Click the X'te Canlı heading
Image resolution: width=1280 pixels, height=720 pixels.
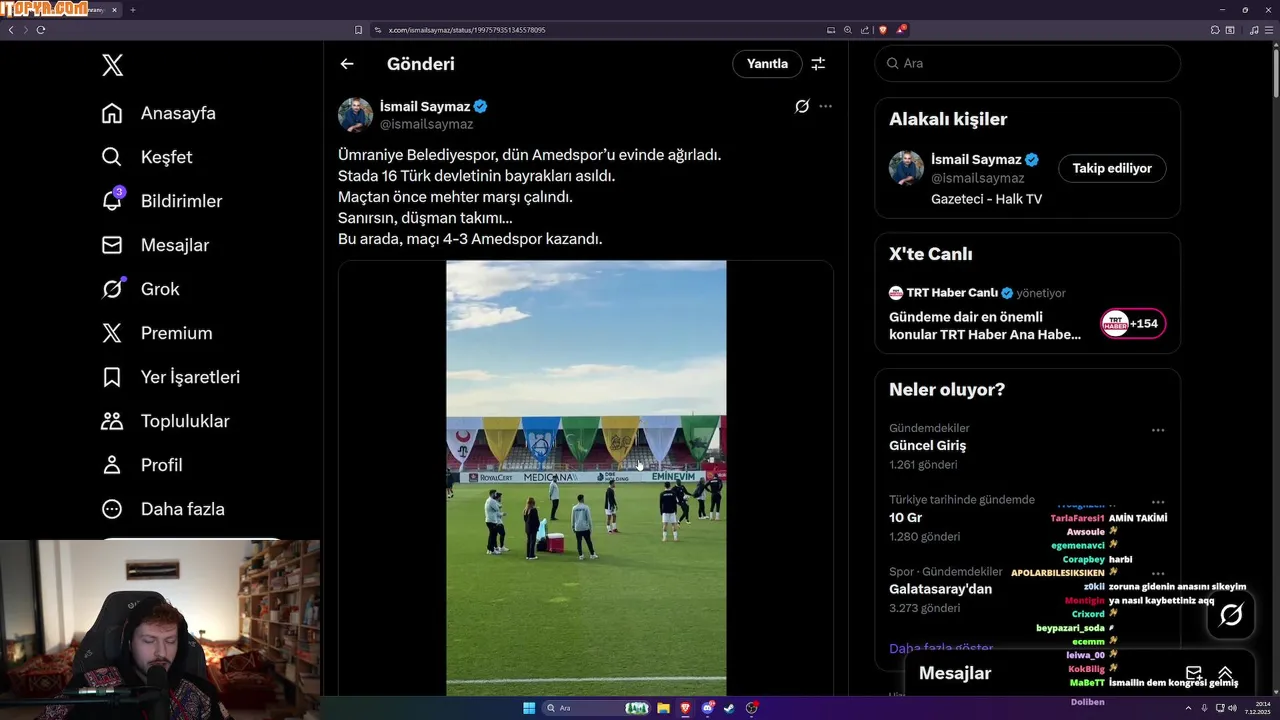pyautogui.click(x=931, y=254)
